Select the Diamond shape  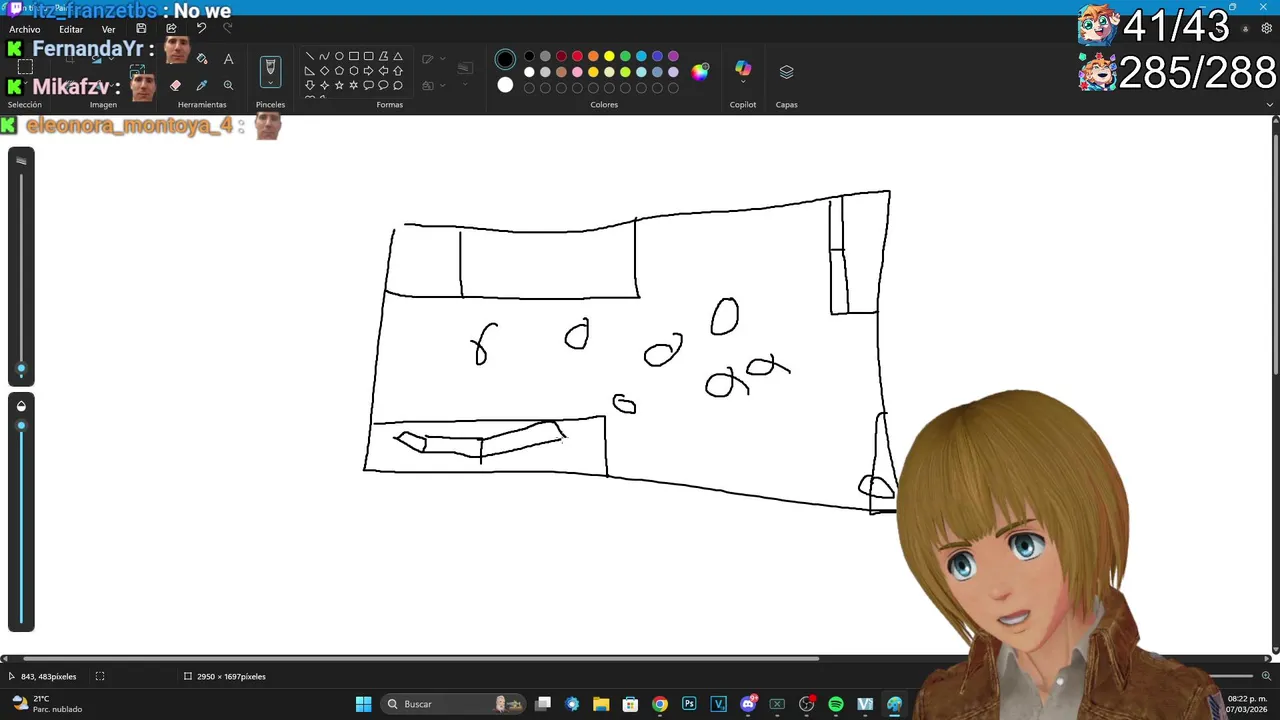coord(324,71)
